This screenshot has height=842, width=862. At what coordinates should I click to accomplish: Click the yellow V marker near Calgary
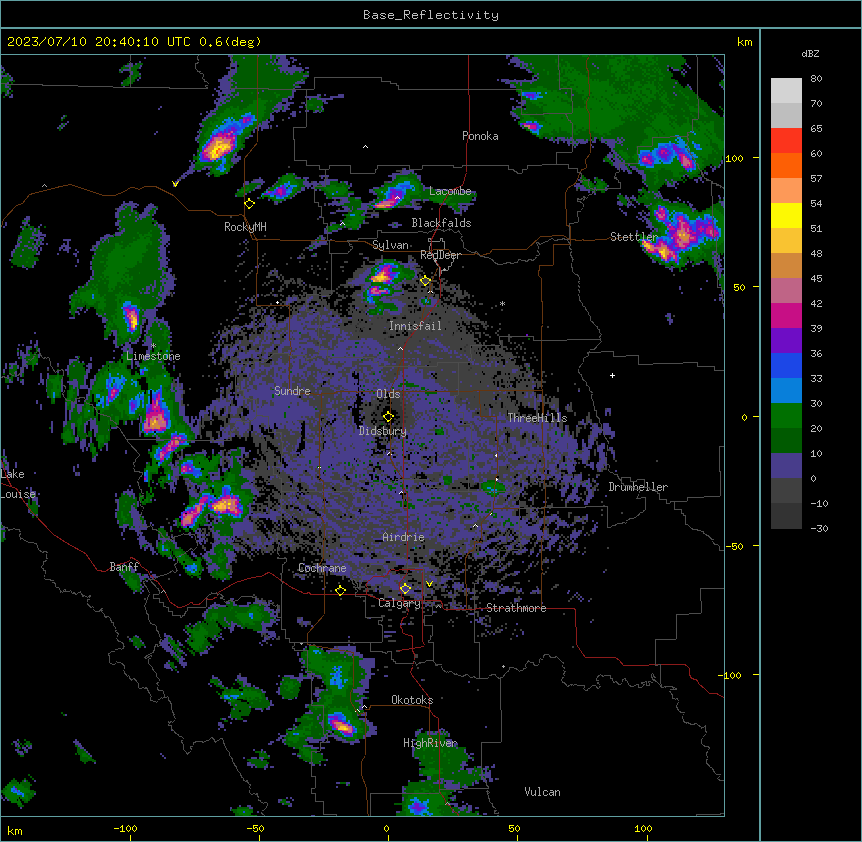click(x=429, y=584)
